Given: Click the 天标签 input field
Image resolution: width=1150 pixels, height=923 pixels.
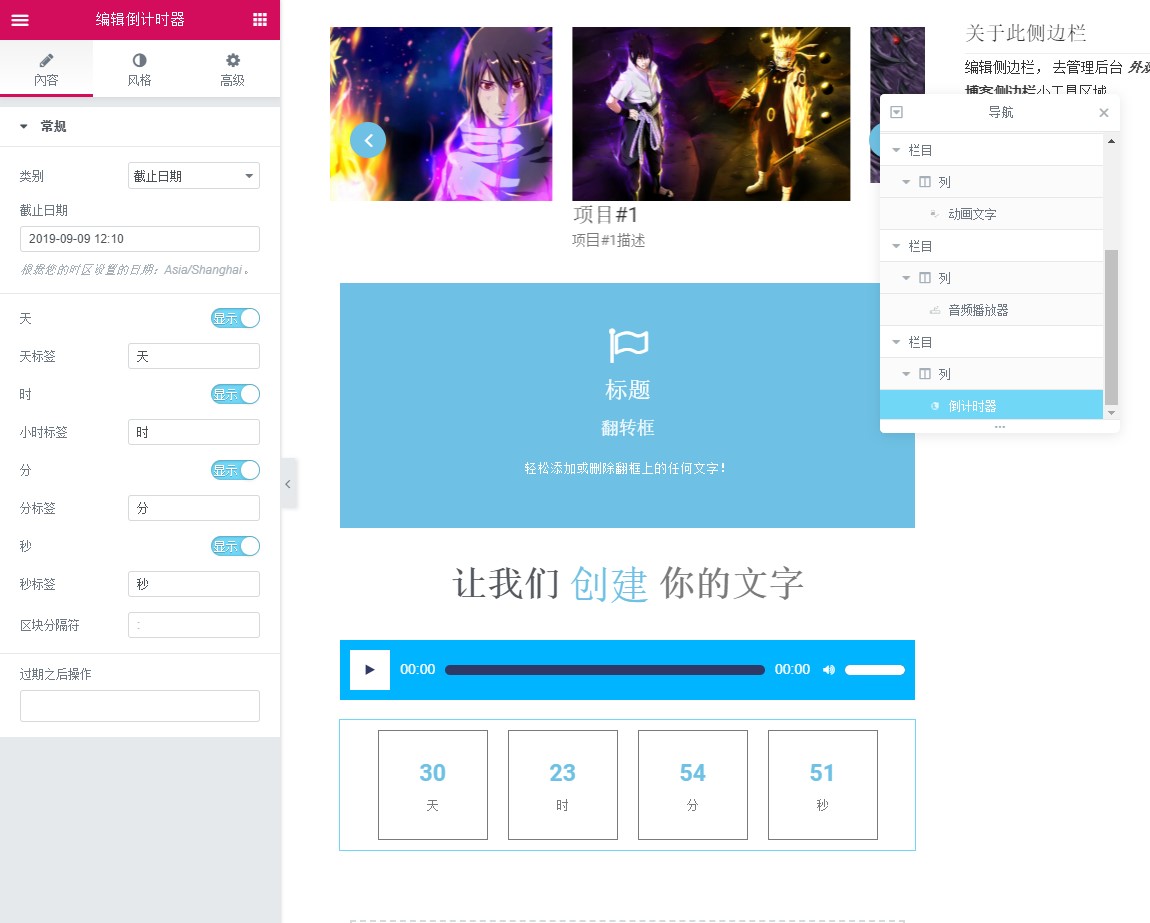Looking at the screenshot, I should click(x=194, y=356).
